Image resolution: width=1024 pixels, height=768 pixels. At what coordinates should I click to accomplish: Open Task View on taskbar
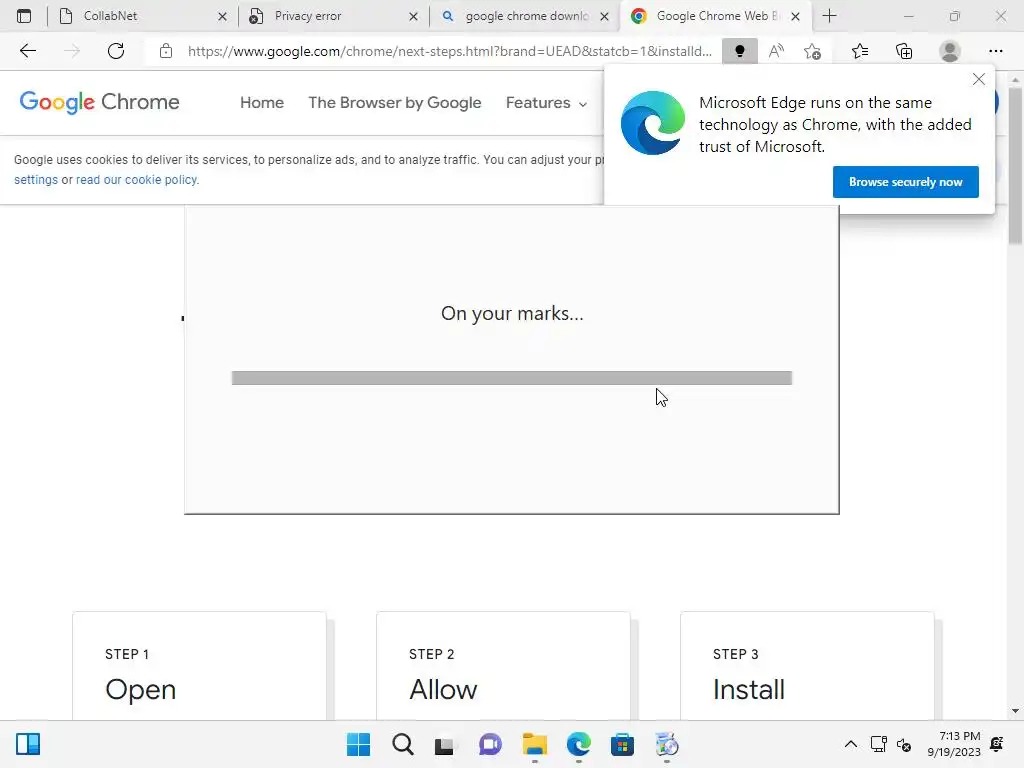[445, 744]
